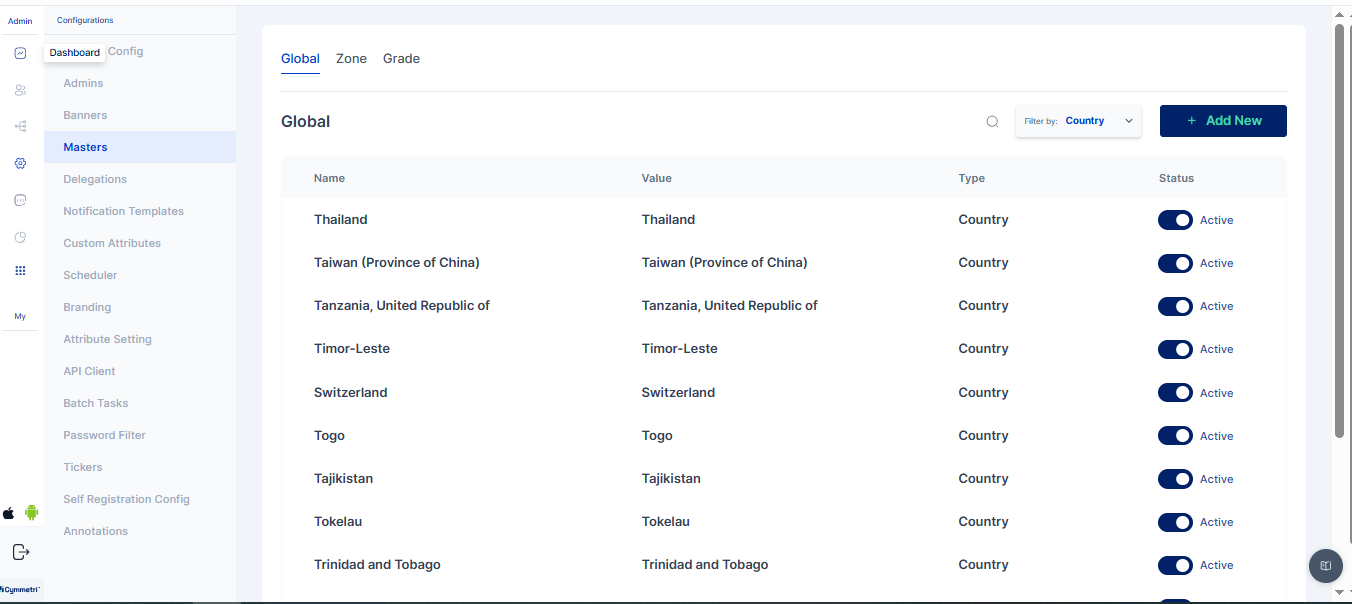The height and width of the screenshot is (604, 1352).
Task: Click Thailand in the Name column
Action: (341, 220)
